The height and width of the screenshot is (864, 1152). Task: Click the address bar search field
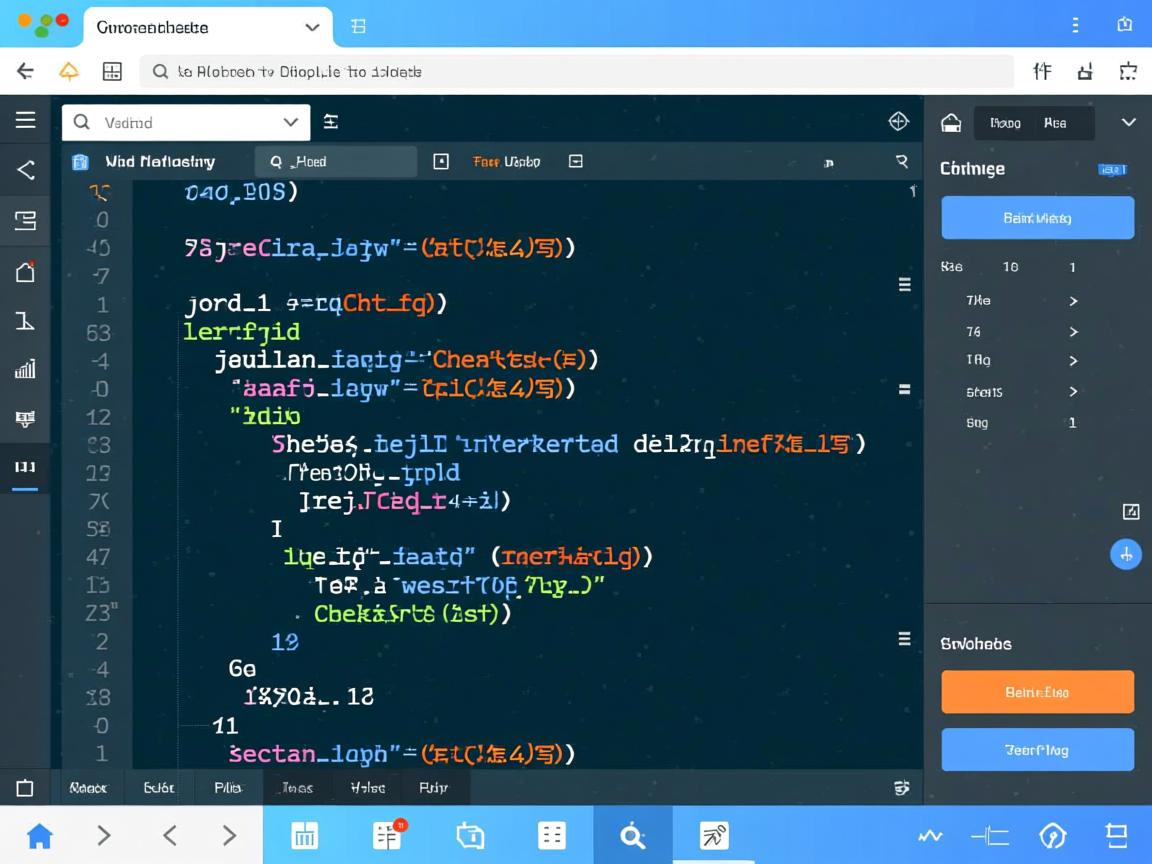coord(580,71)
